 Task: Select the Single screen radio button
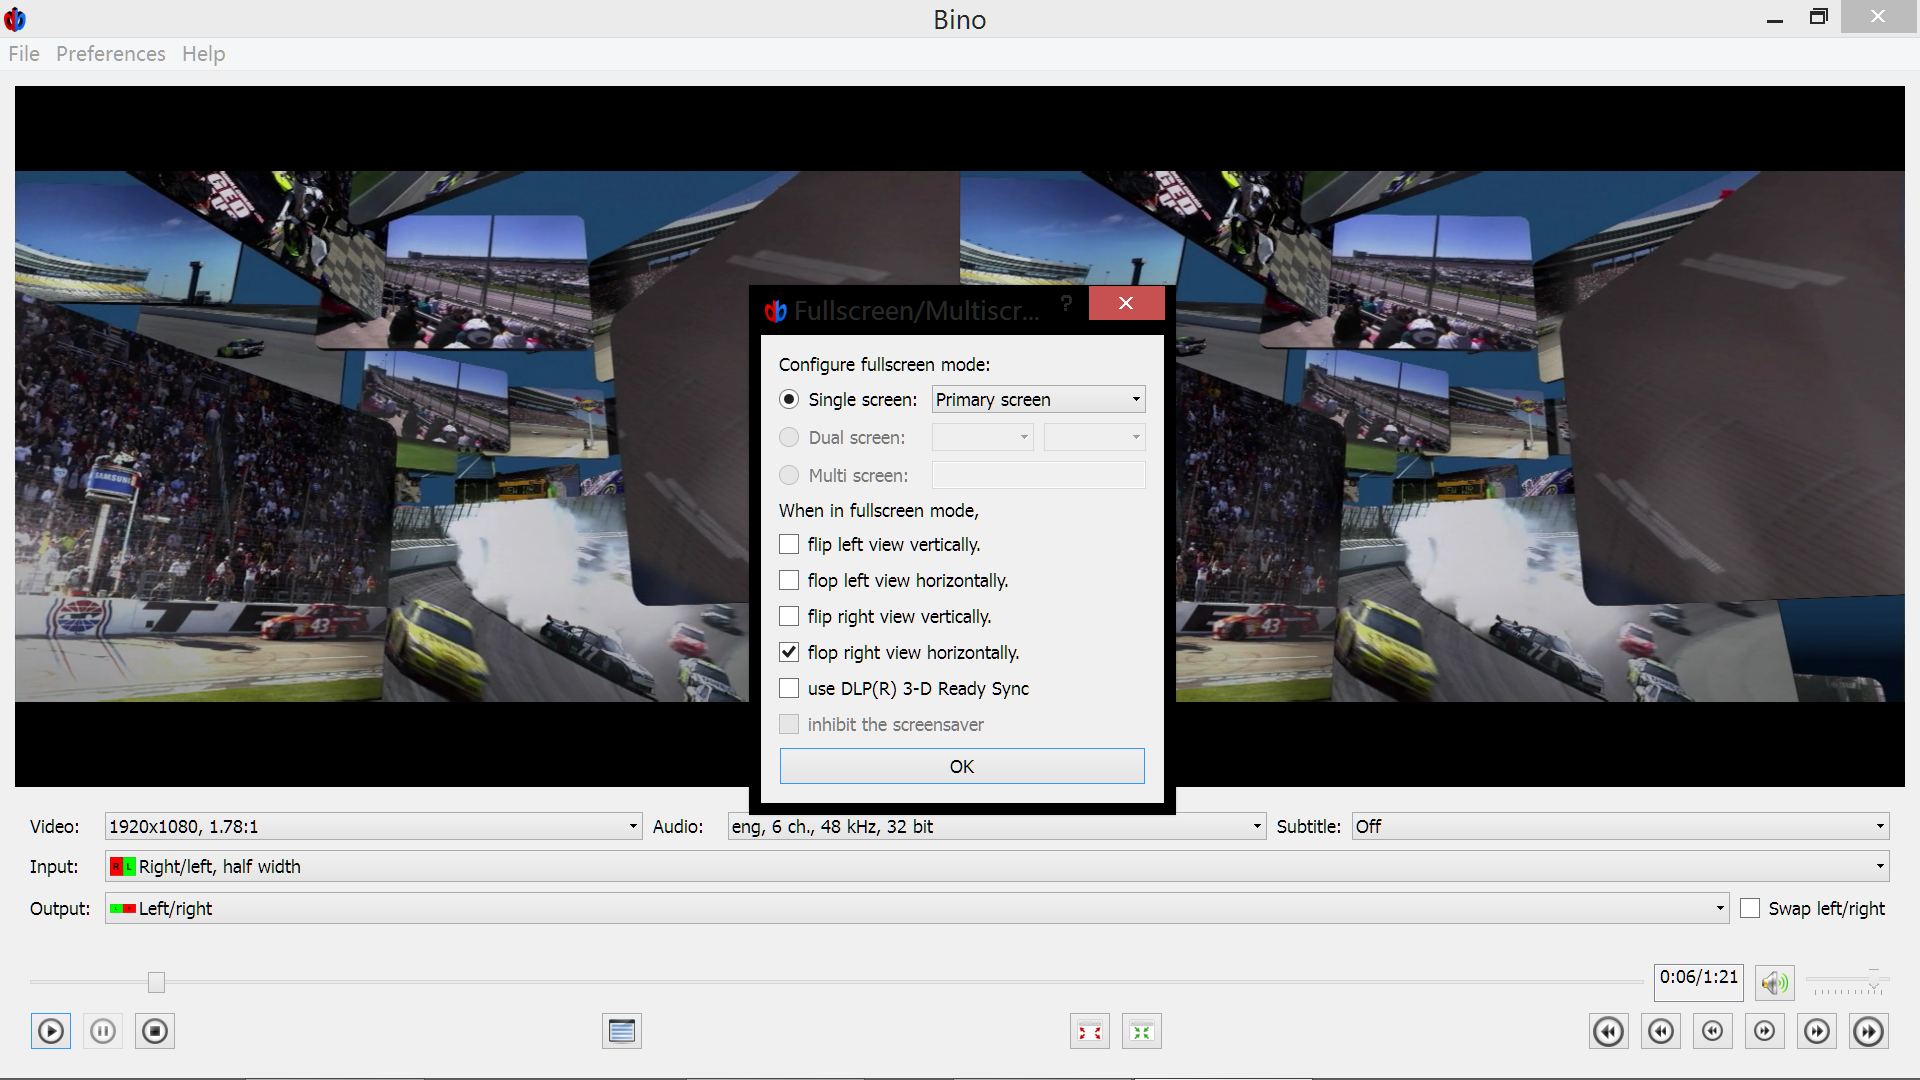click(789, 399)
